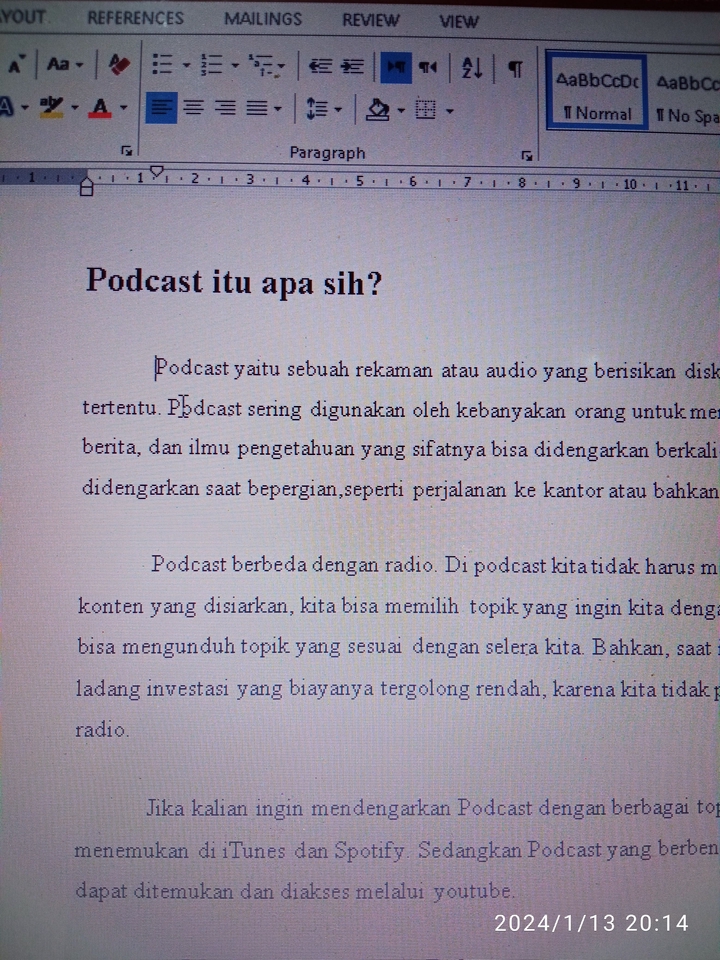This screenshot has height=960, width=720.
Task: Apply the red font color
Action: coord(100,108)
